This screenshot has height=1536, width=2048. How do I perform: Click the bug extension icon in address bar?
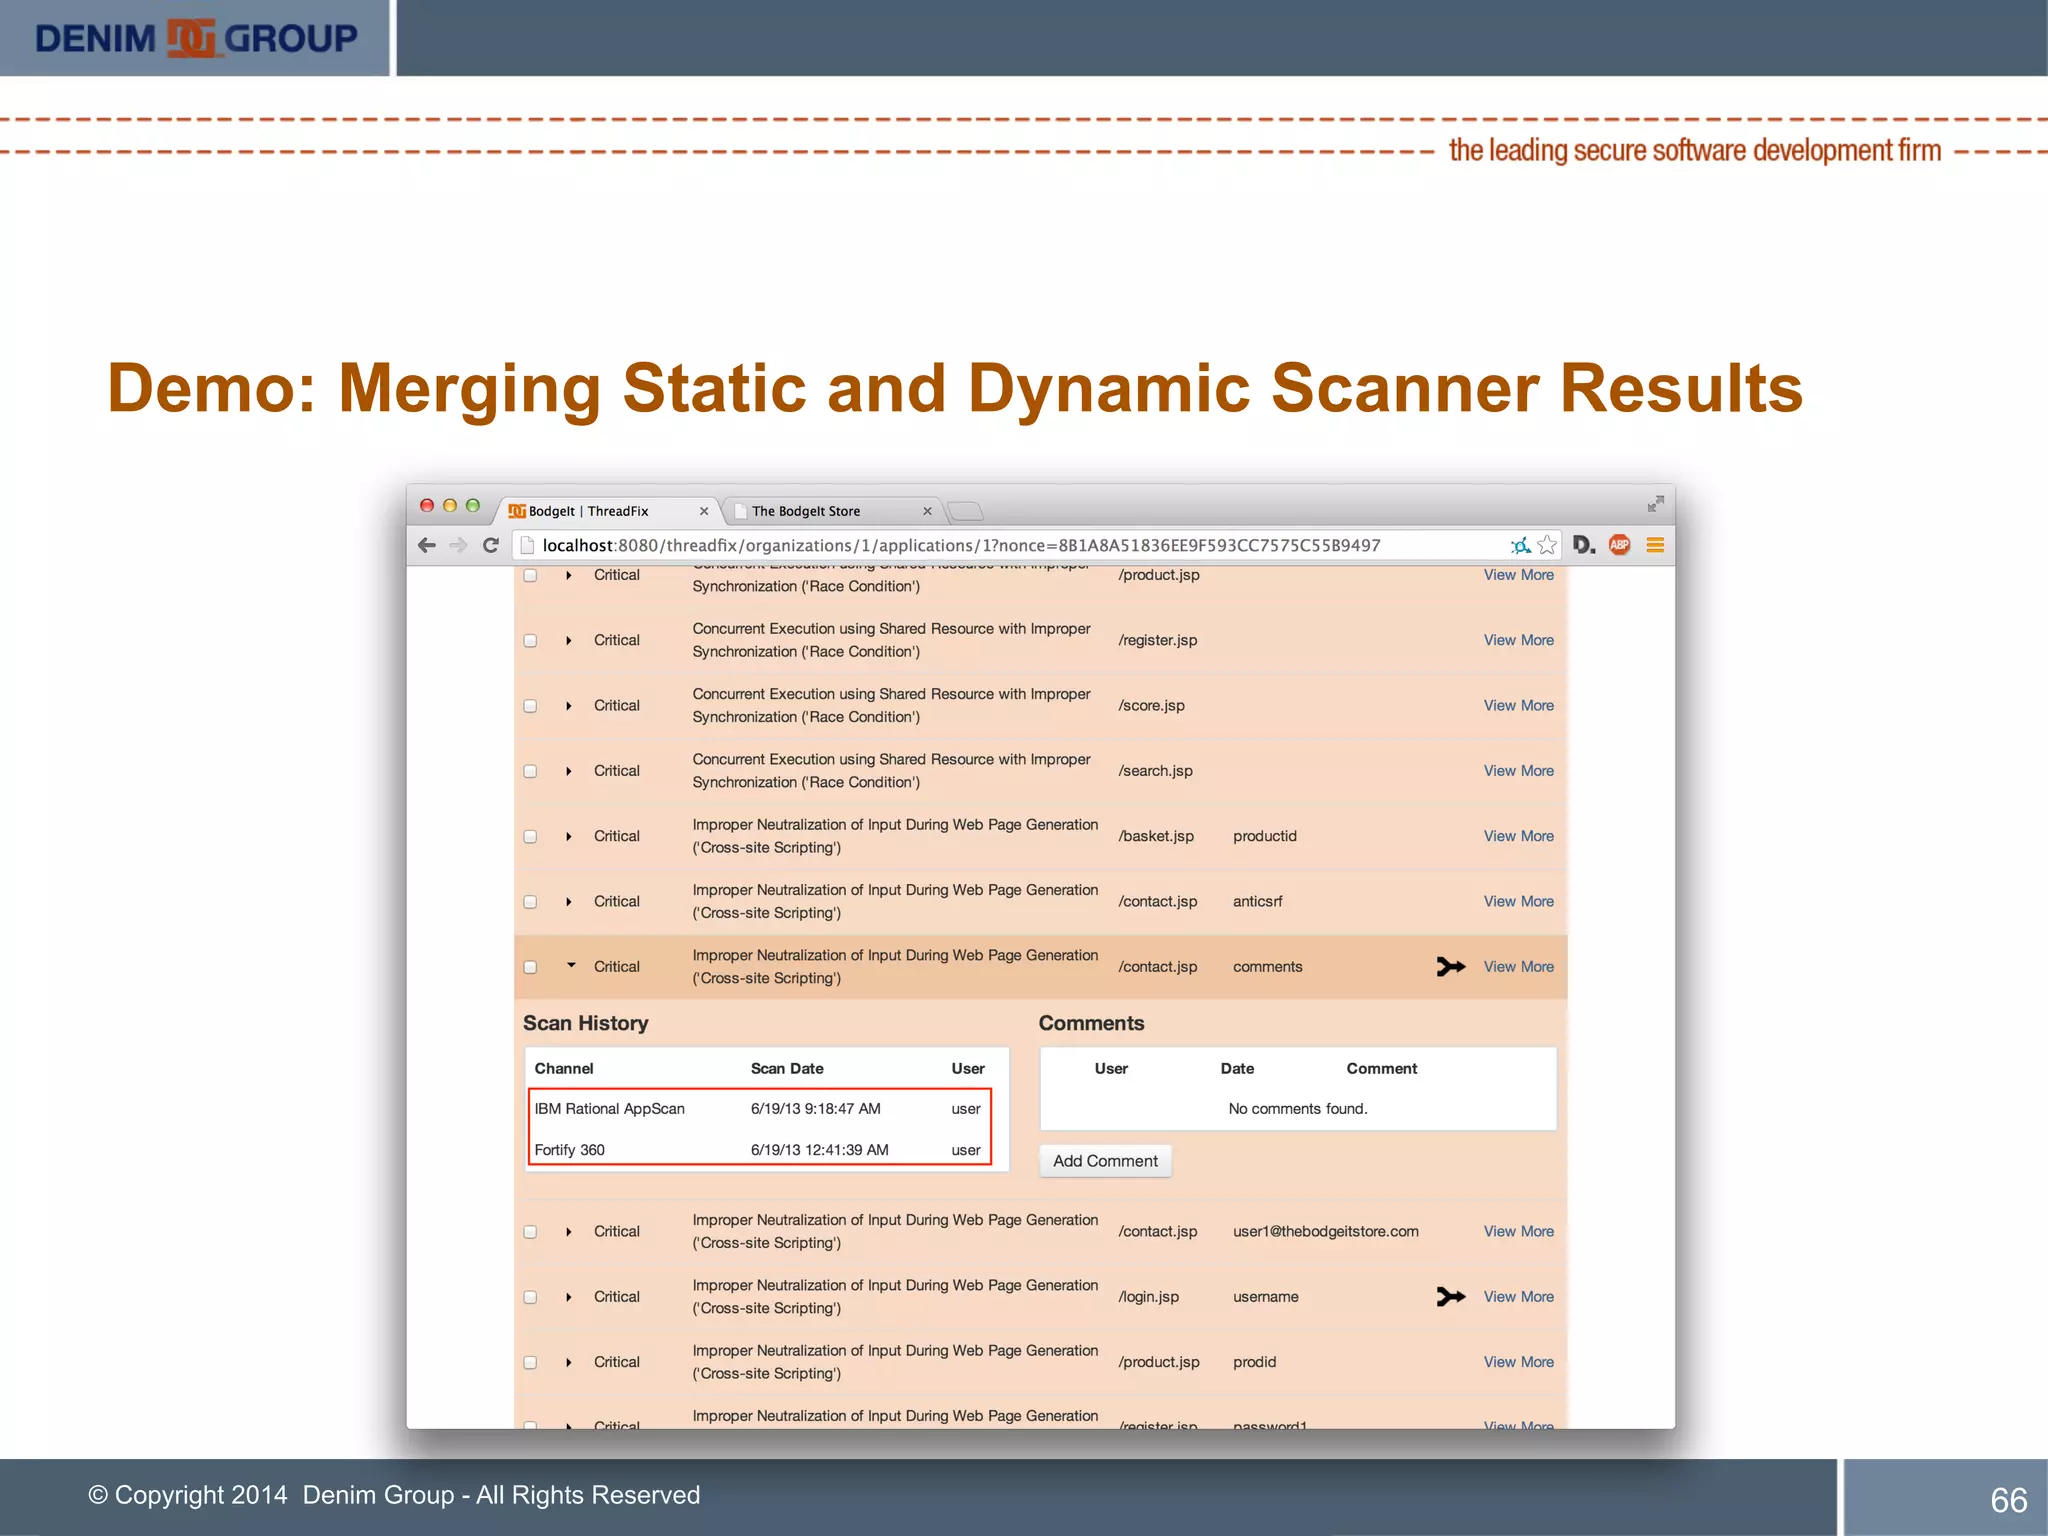click(1520, 545)
